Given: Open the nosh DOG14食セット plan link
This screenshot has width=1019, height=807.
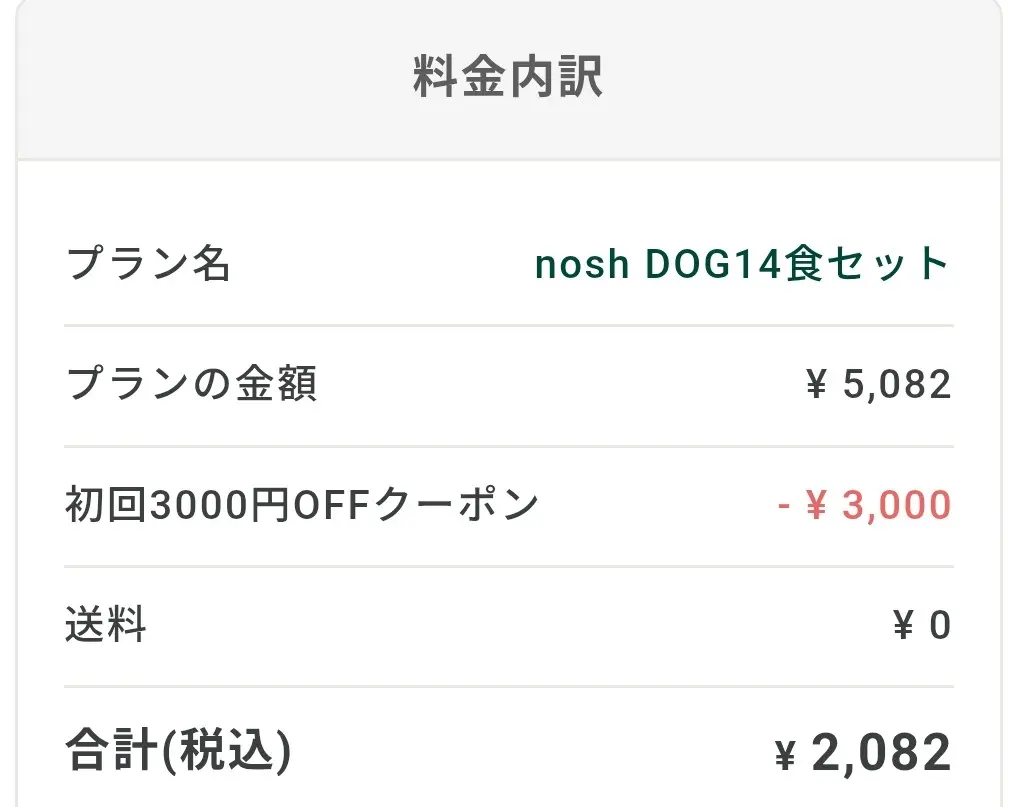Looking at the screenshot, I should coord(741,265).
